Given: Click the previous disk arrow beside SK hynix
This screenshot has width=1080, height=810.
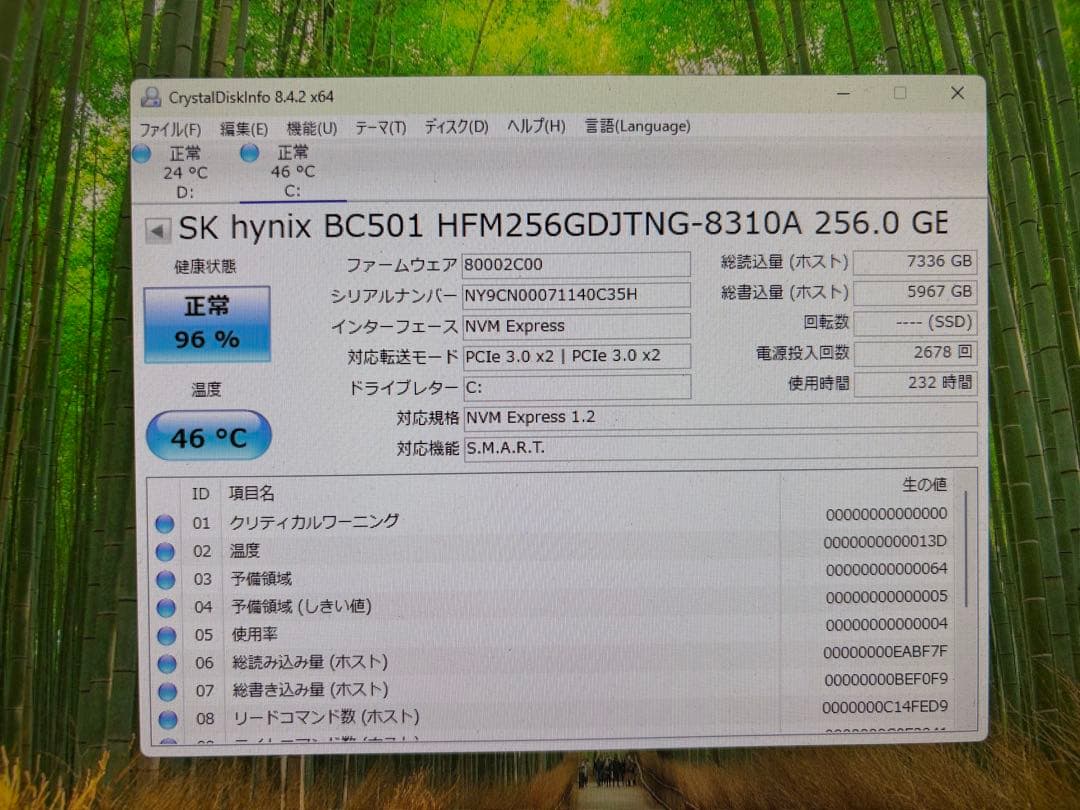Looking at the screenshot, I should pos(158,231).
